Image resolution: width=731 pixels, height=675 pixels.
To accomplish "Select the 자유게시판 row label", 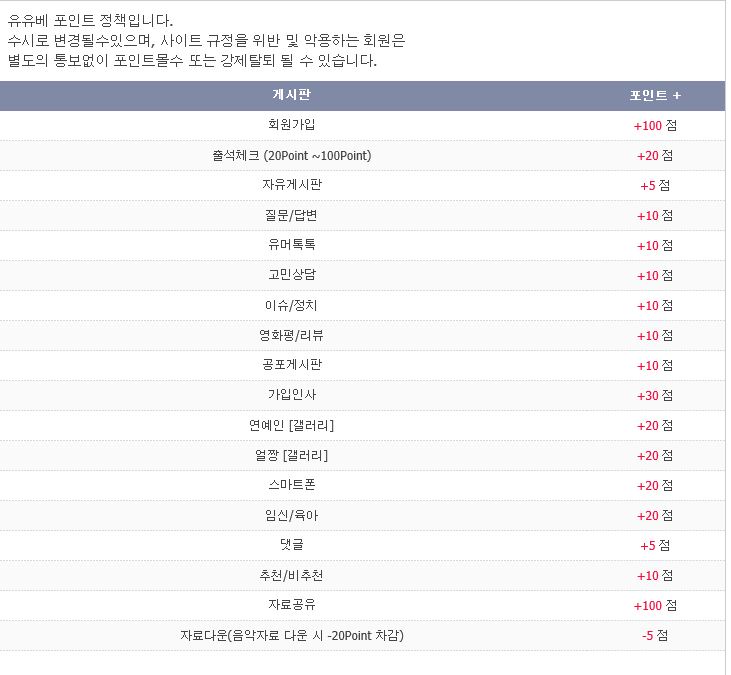I will [291, 185].
